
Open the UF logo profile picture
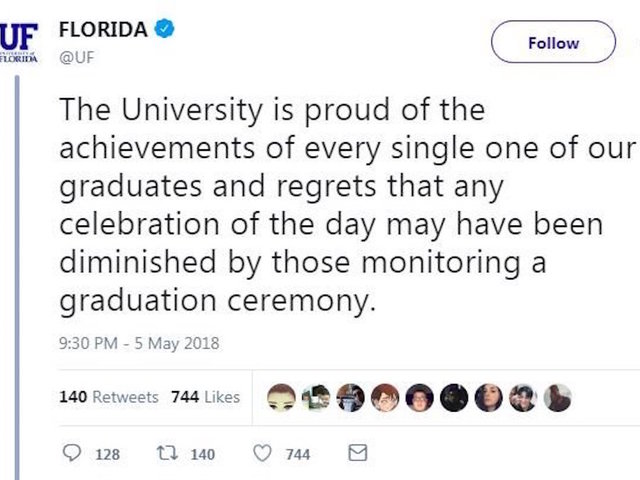(x=19, y=41)
